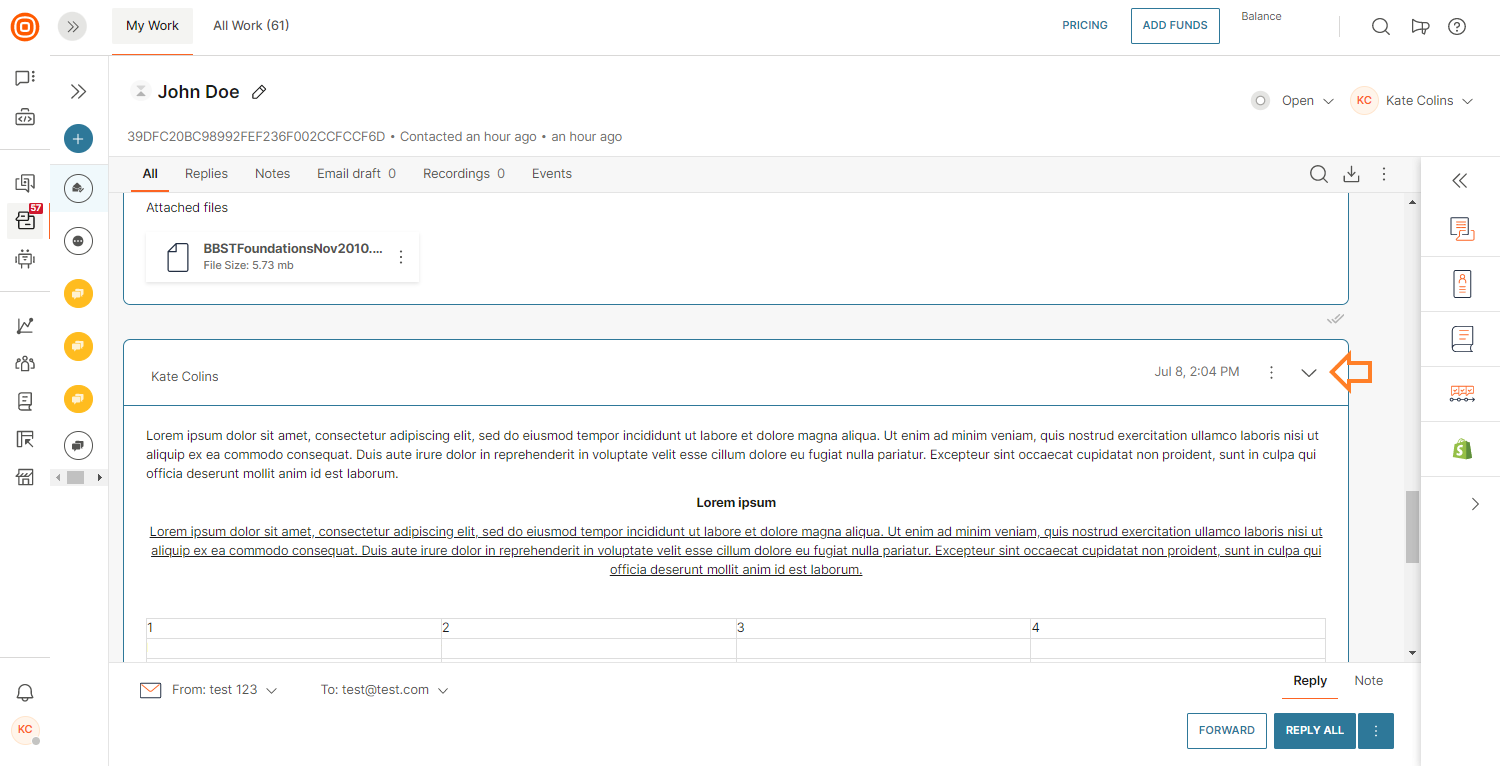Click the blue plus button to create new
1500x766 pixels.
(78, 139)
